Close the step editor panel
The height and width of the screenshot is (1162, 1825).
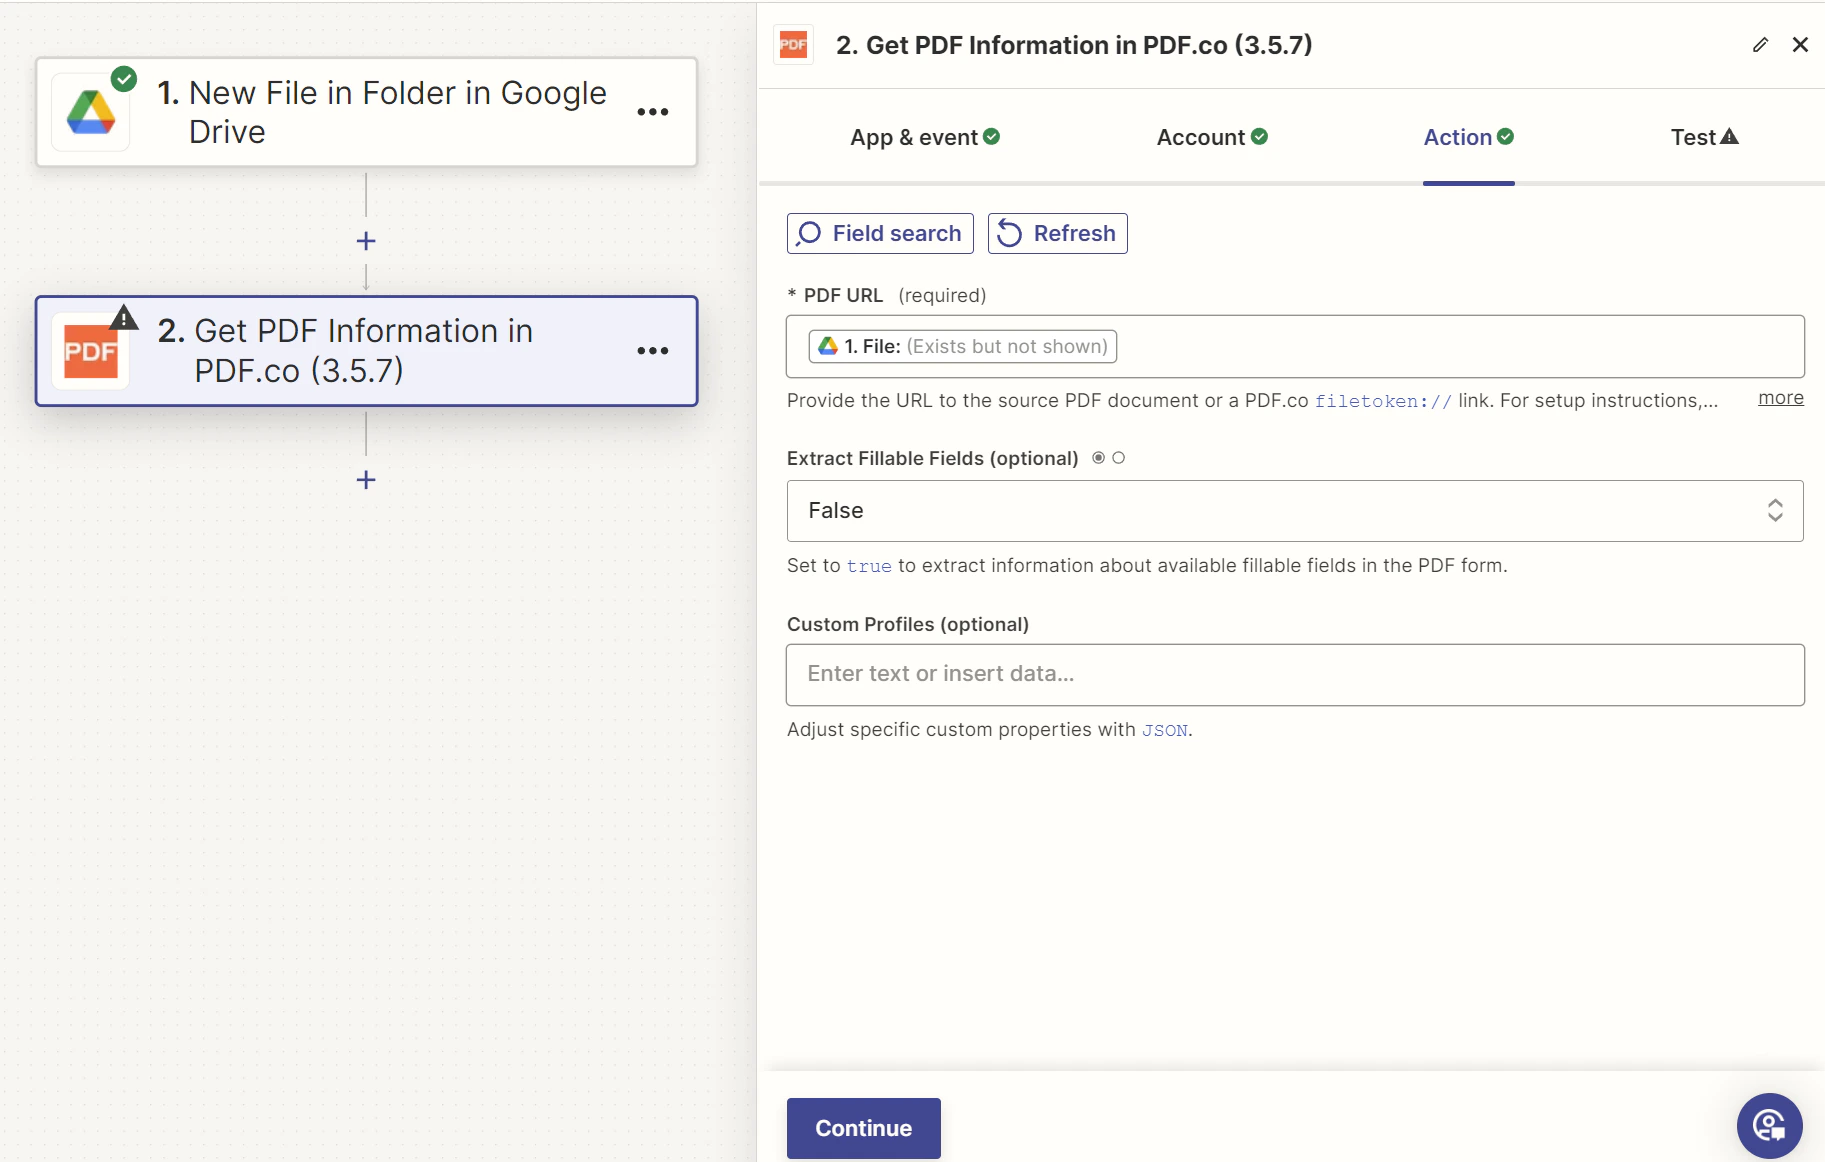(1800, 45)
